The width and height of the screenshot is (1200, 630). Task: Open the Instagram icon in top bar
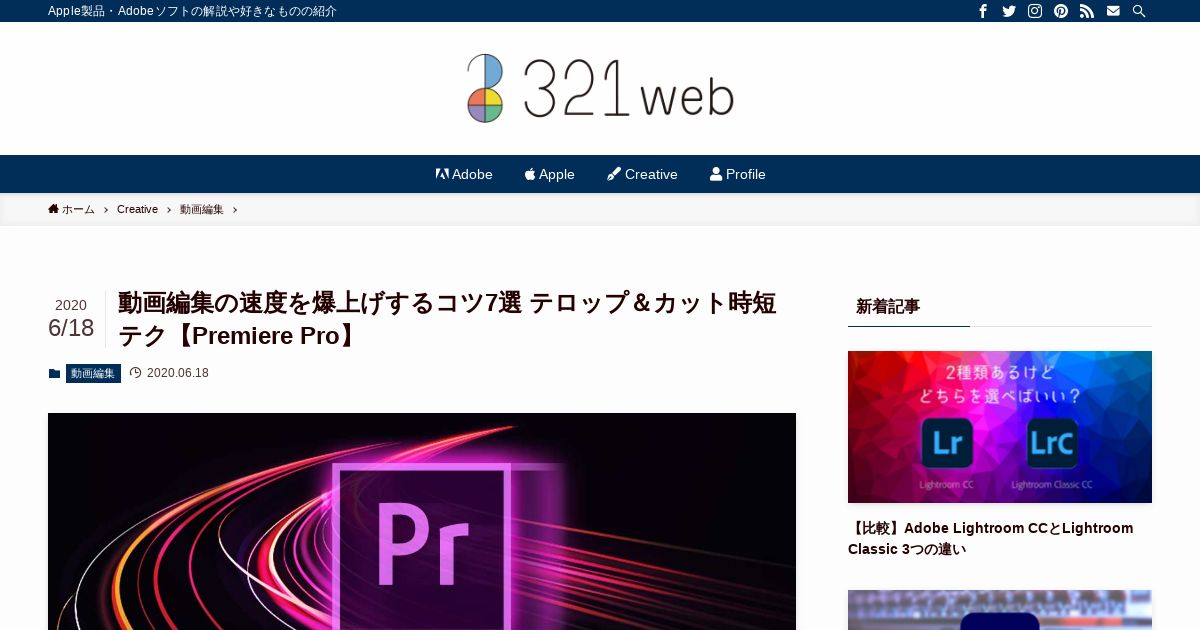coord(1035,11)
